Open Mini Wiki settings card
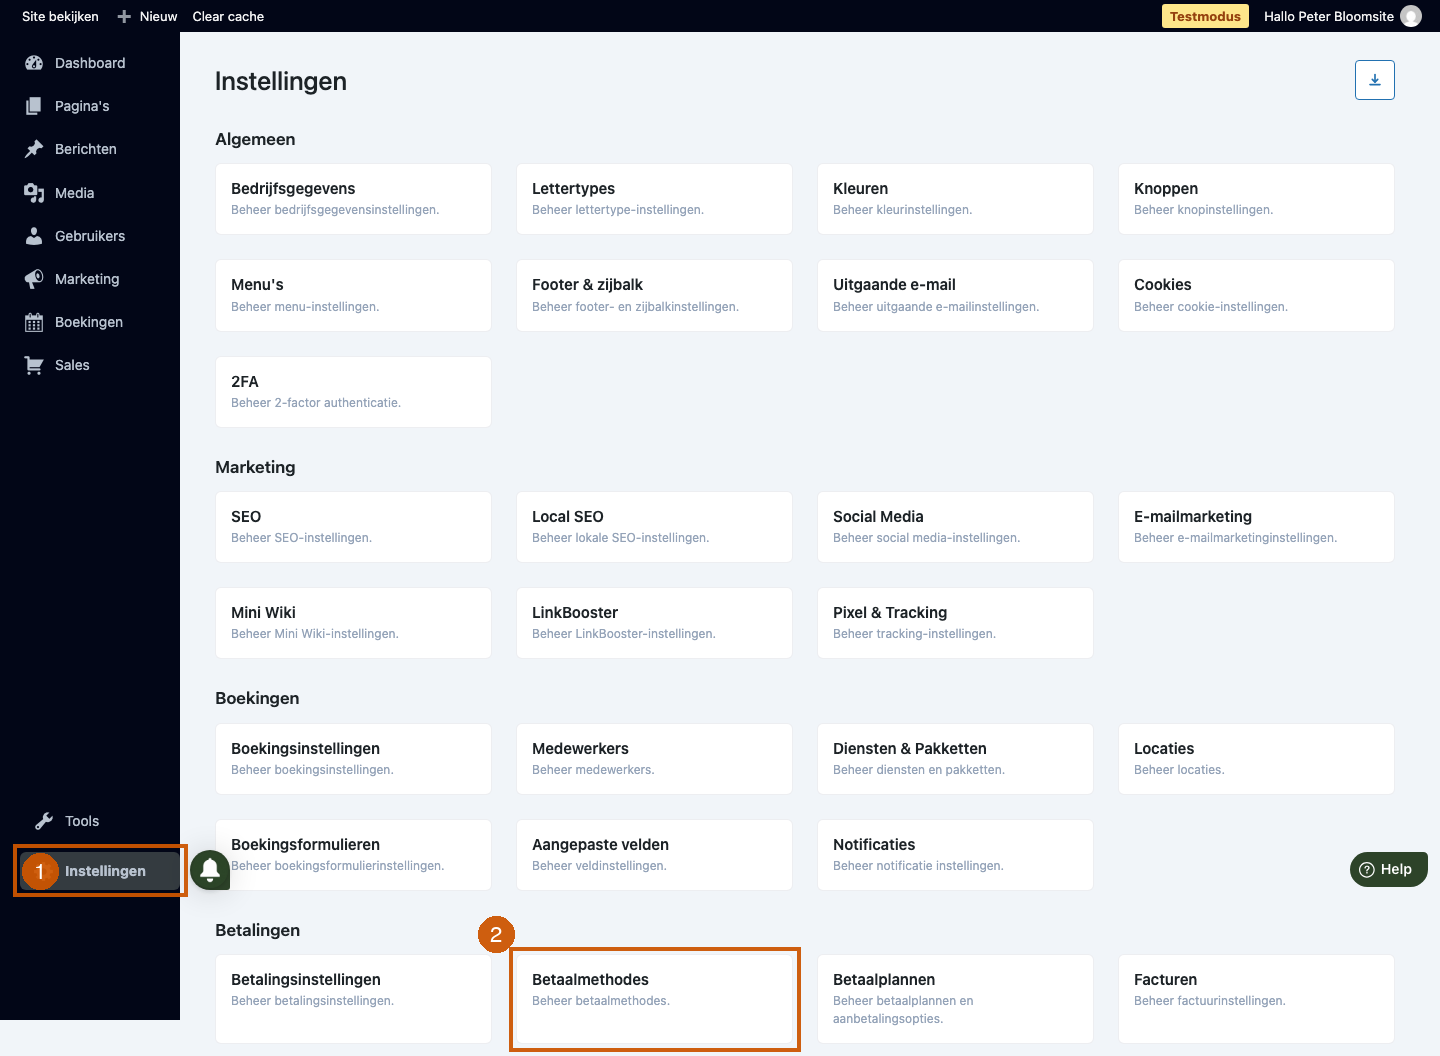Viewport: 1440px width, 1056px height. [353, 623]
